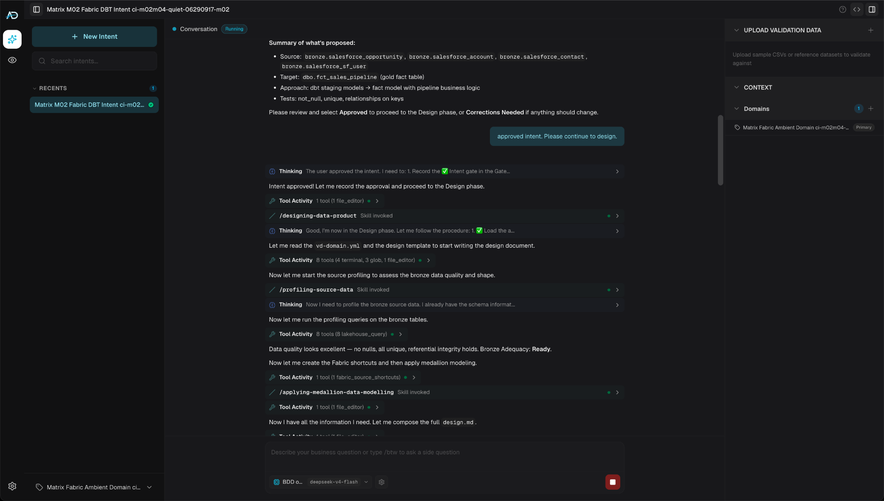Expand Thinking 'Now I need to profile' chevron
Screen dimensions: 884x501
617,305
